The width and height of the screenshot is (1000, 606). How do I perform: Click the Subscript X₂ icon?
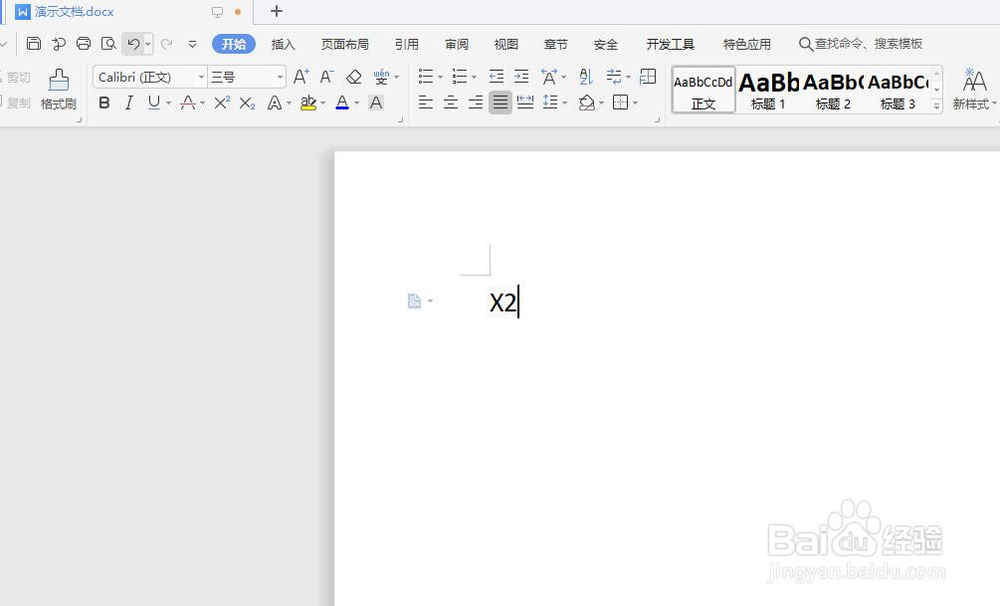(247, 103)
